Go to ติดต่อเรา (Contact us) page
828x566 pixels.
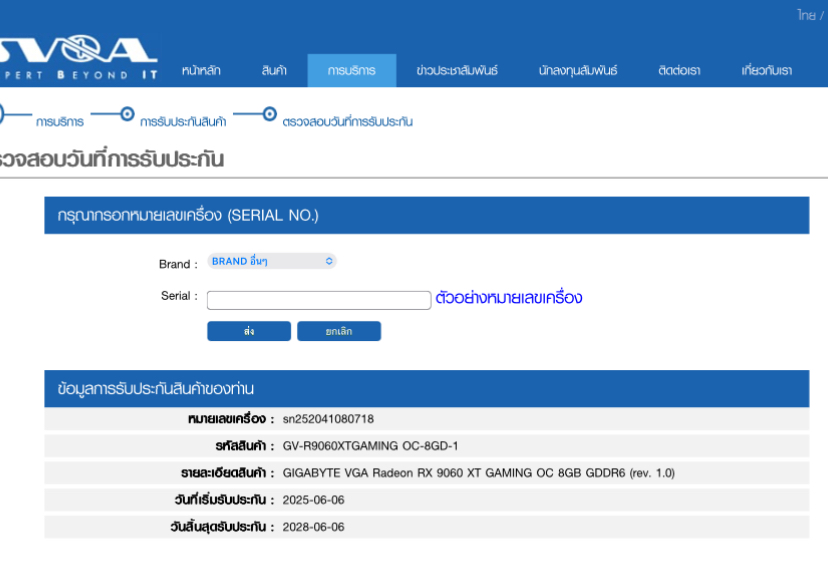click(679, 71)
